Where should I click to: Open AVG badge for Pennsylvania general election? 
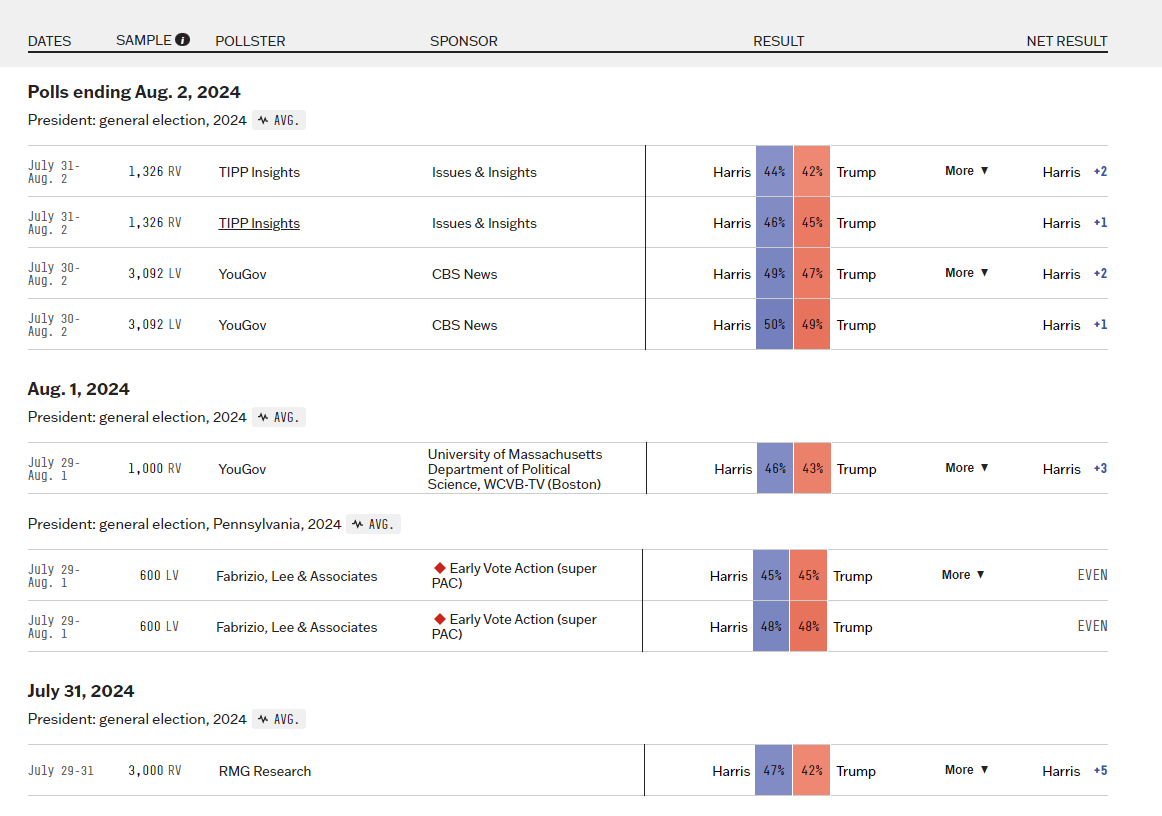pos(374,524)
